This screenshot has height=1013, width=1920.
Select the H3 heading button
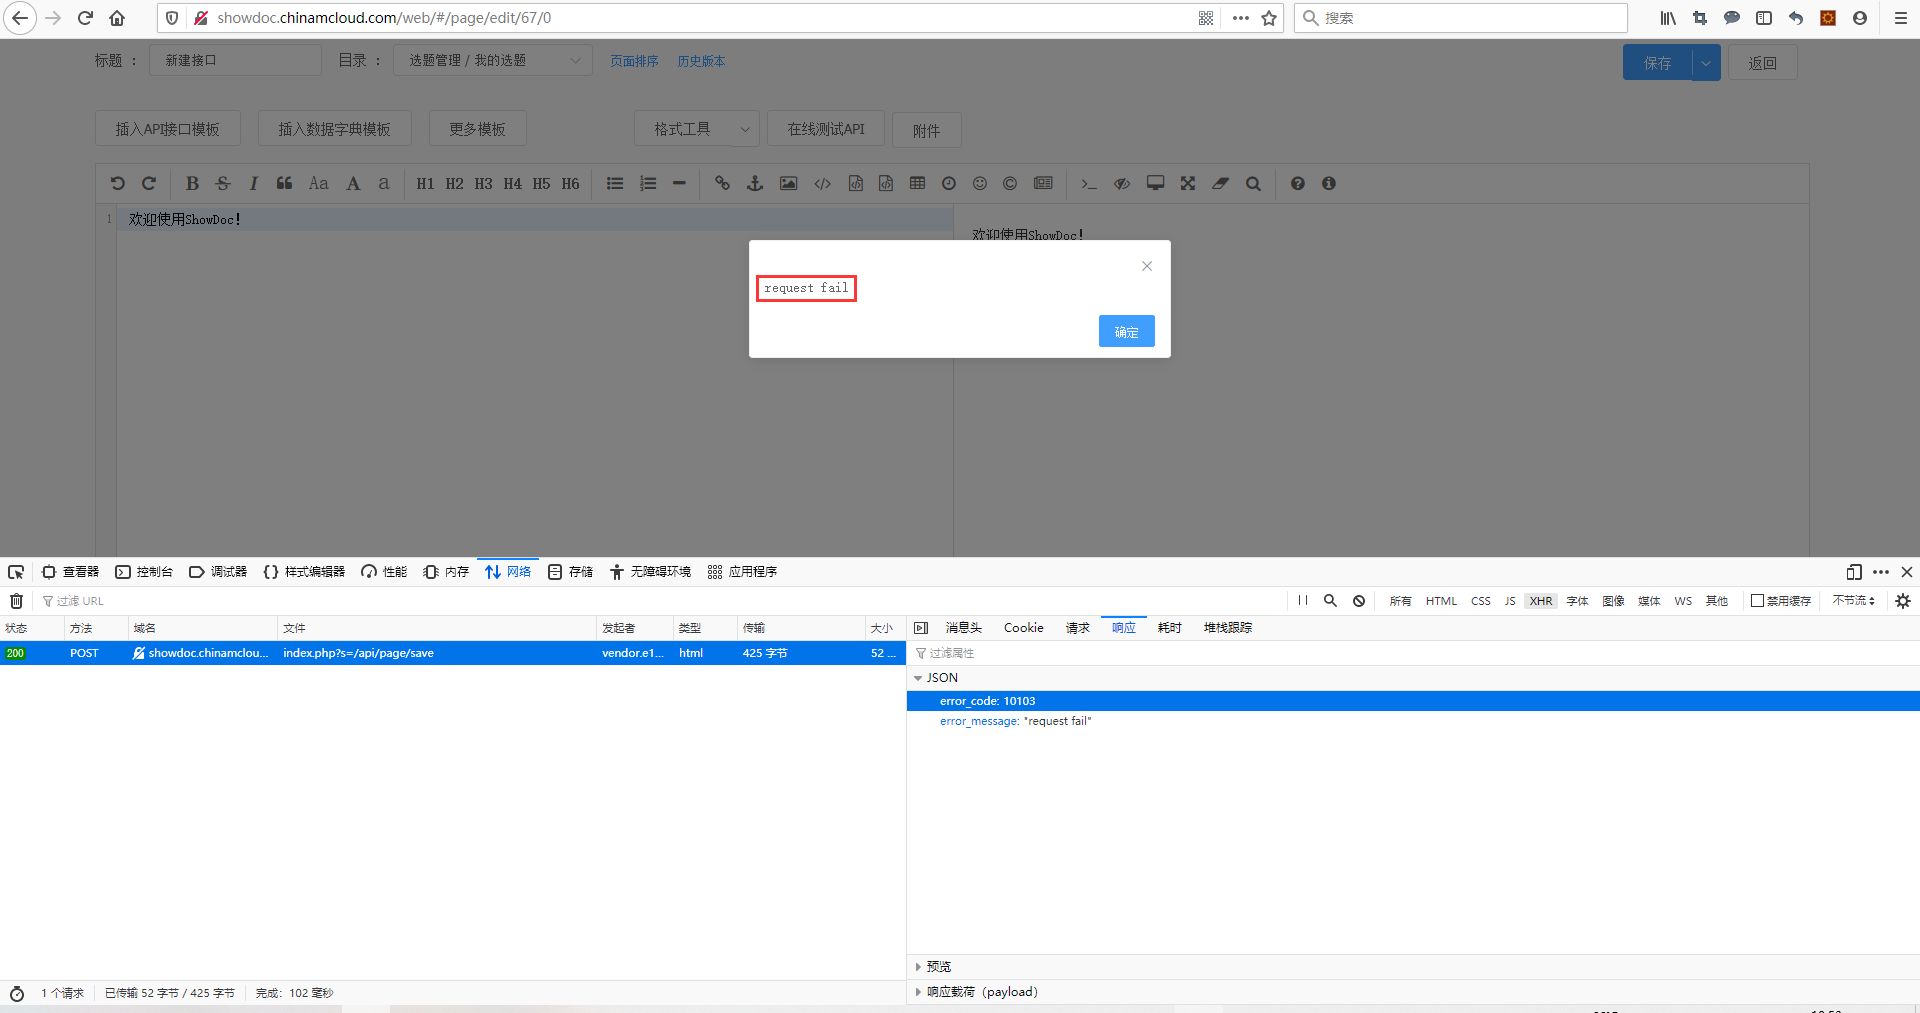(483, 183)
